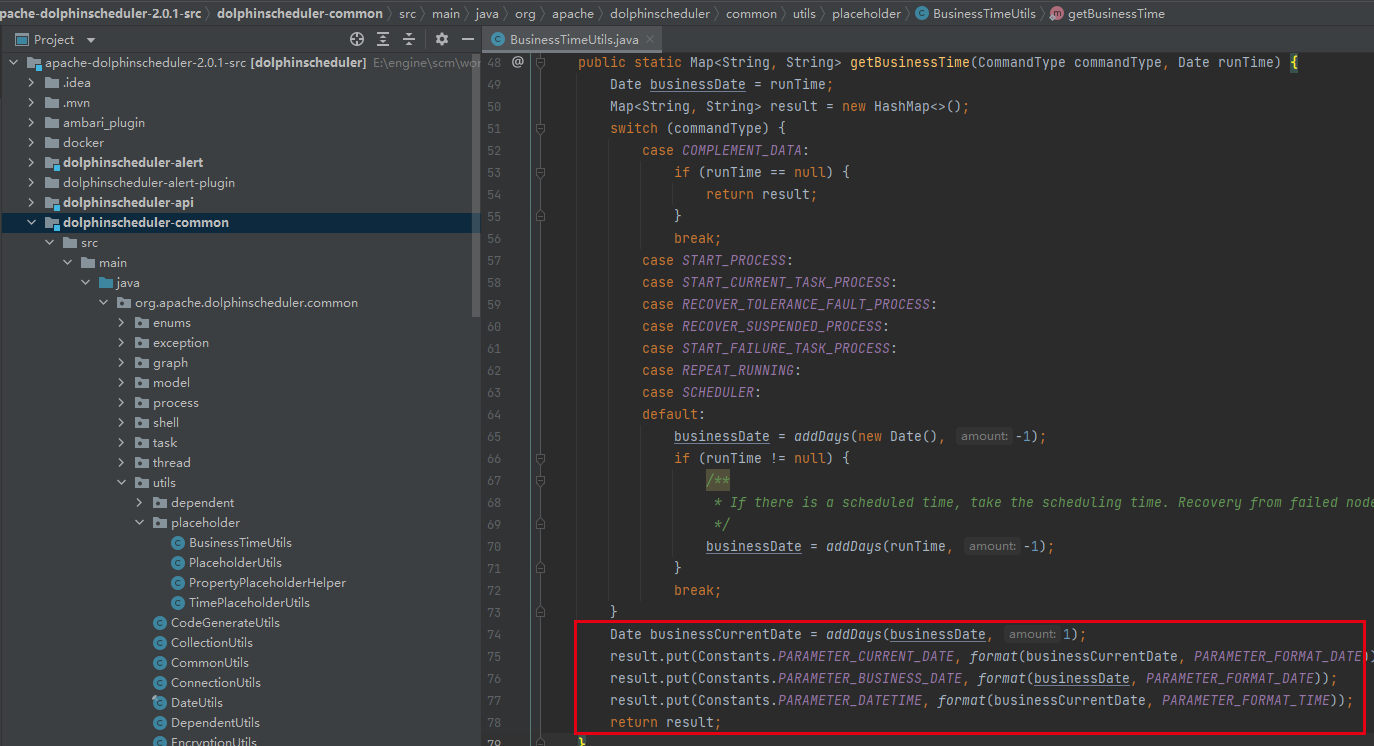1374x746 pixels.
Task: Click 'return result;' on line 78
Action: (665, 722)
